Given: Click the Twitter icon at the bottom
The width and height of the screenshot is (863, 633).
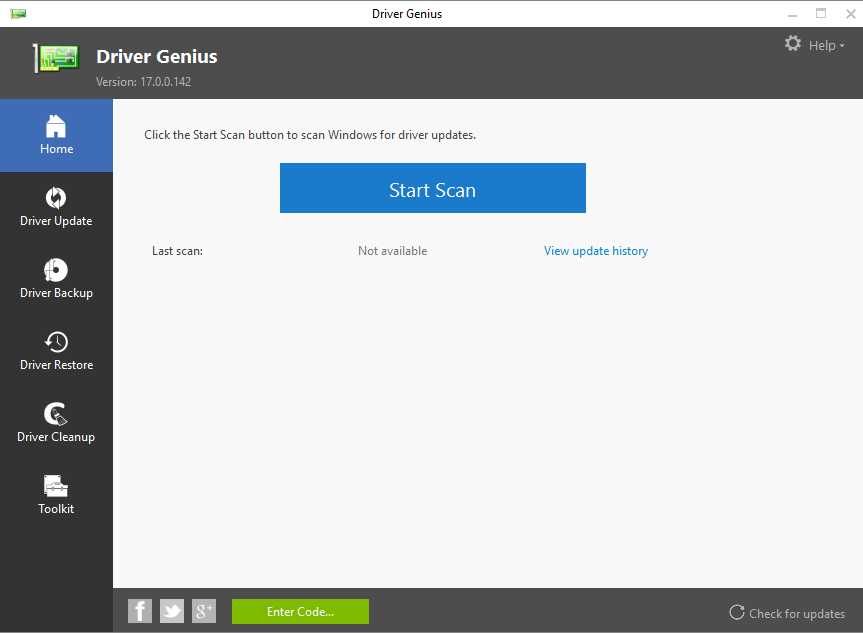Looking at the screenshot, I should click(171, 610).
